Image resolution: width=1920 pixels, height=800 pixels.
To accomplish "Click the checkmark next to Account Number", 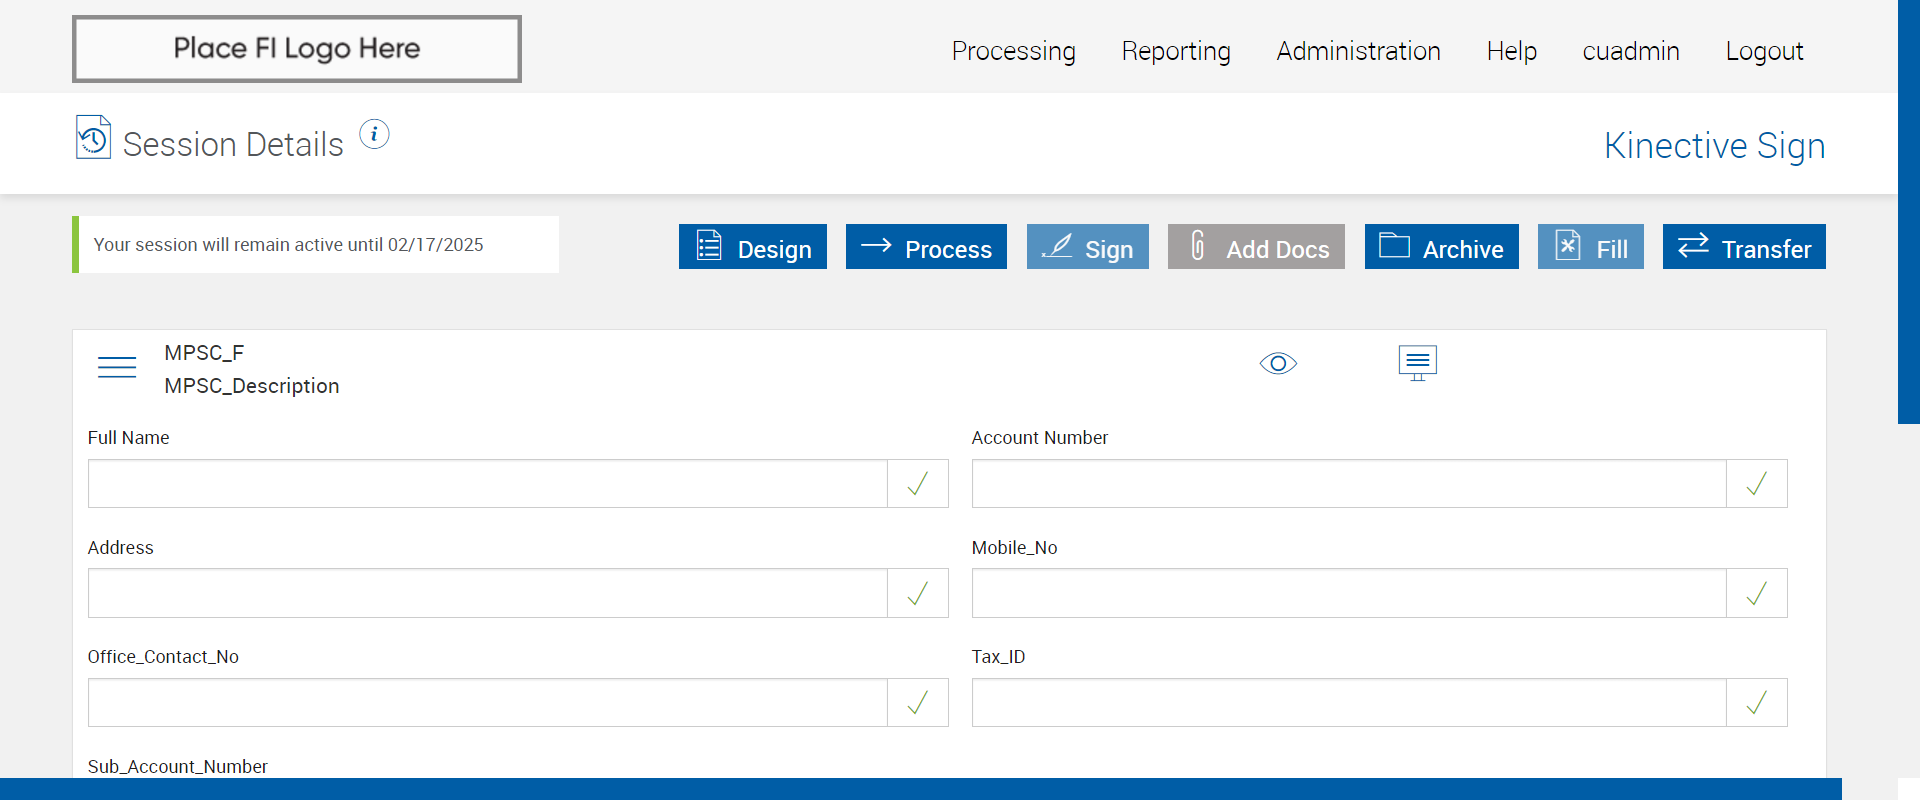I will 1757,484.
